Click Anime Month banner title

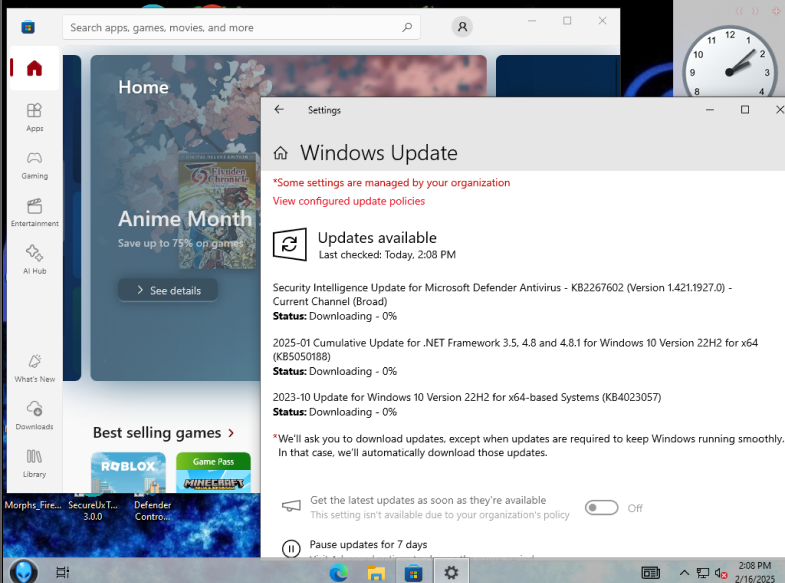tap(185, 219)
